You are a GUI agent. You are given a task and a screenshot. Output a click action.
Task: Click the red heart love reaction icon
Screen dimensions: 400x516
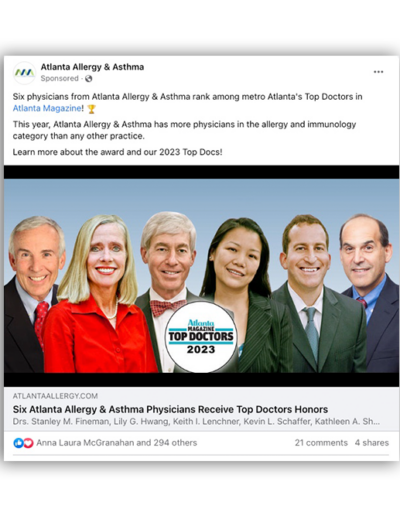28,443
